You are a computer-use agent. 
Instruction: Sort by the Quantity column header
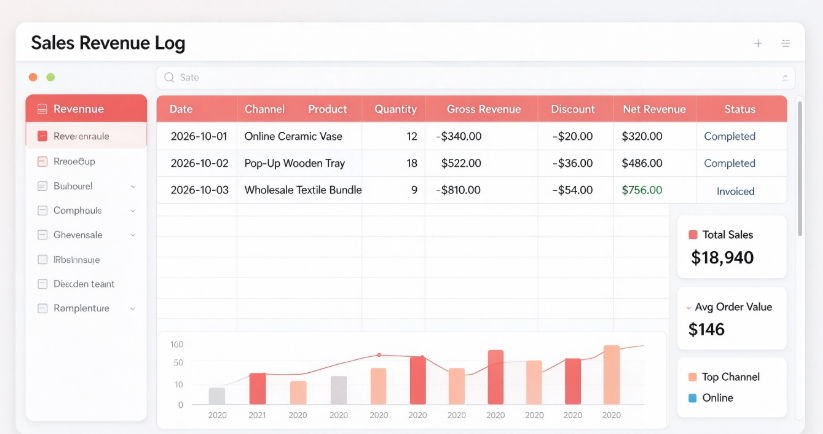[x=395, y=109]
